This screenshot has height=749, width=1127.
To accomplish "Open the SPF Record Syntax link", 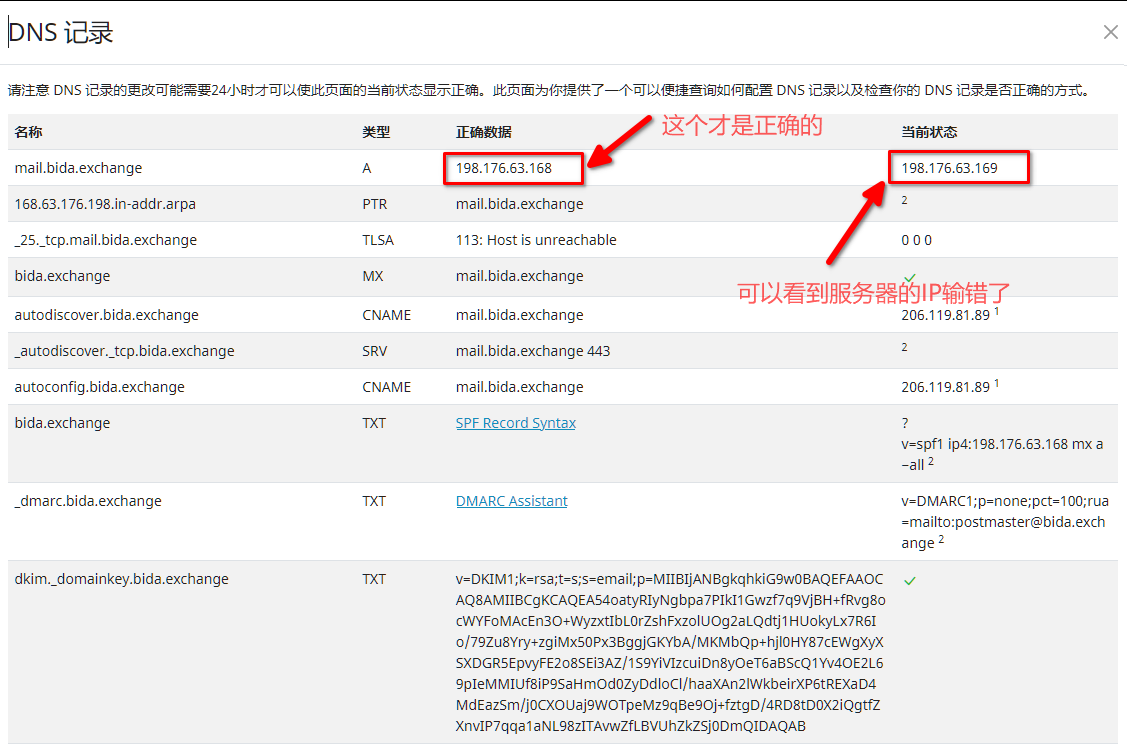I will click(x=515, y=423).
